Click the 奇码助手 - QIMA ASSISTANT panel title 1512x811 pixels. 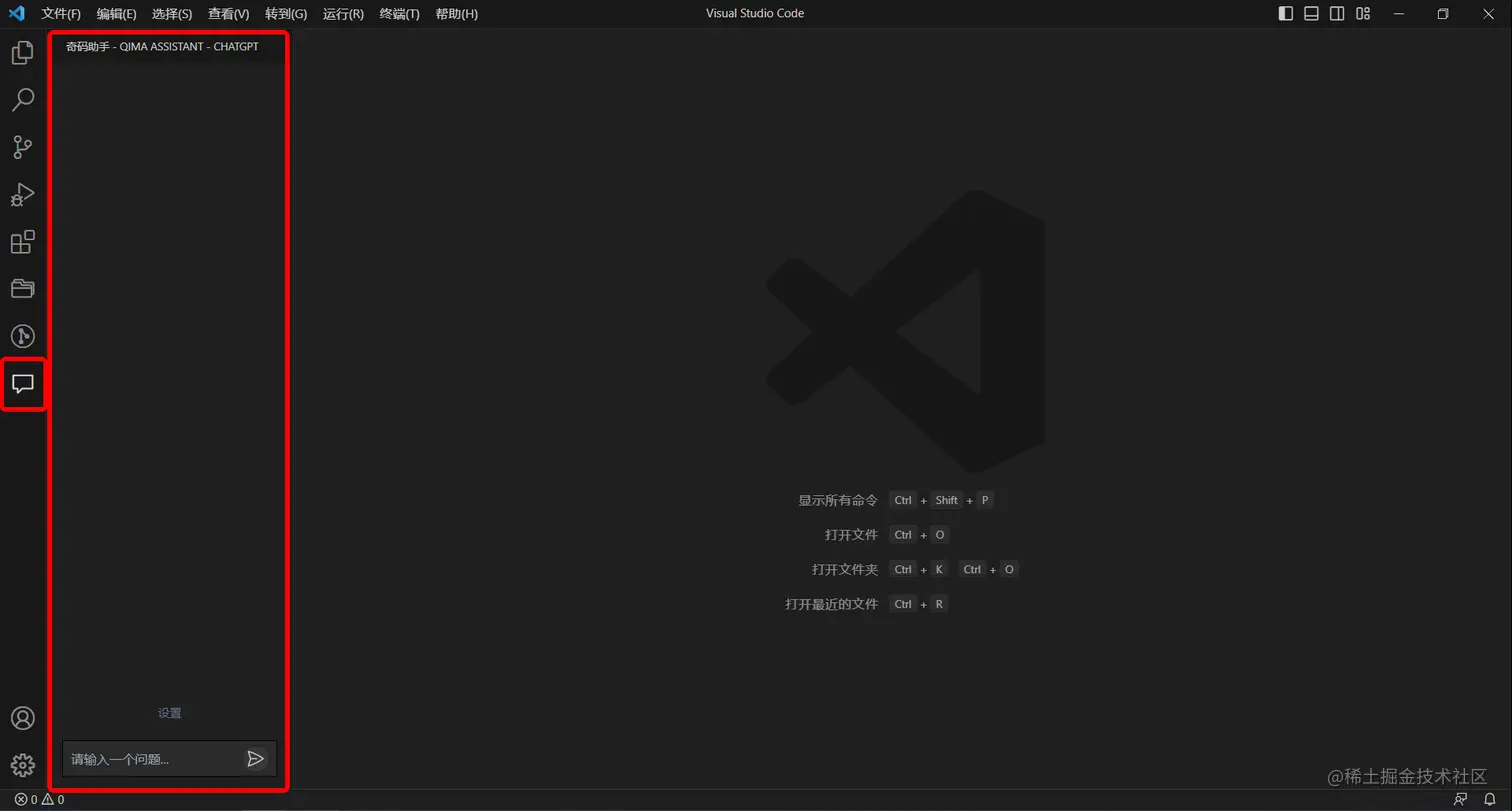pos(163,46)
